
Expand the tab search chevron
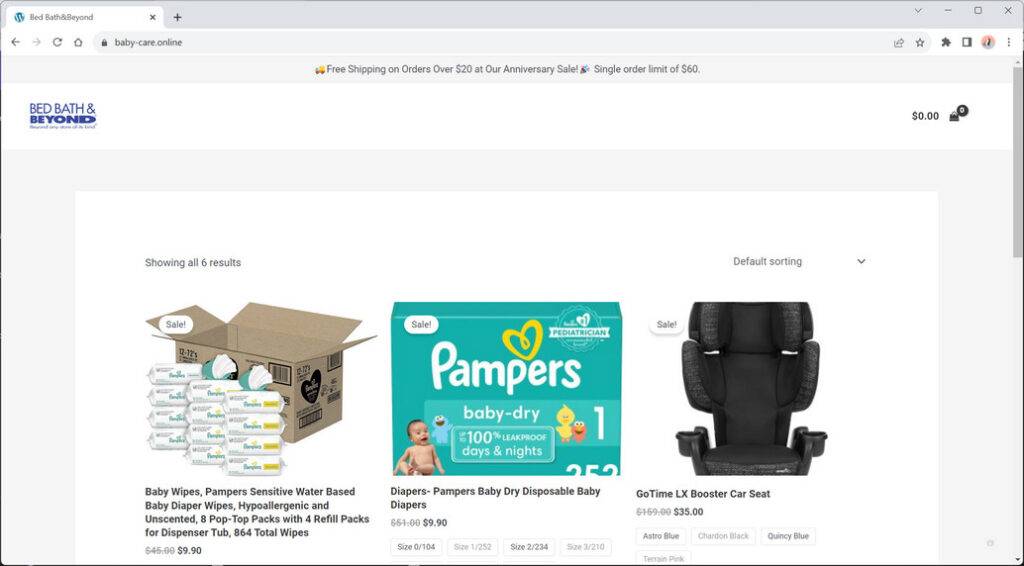[x=918, y=10]
